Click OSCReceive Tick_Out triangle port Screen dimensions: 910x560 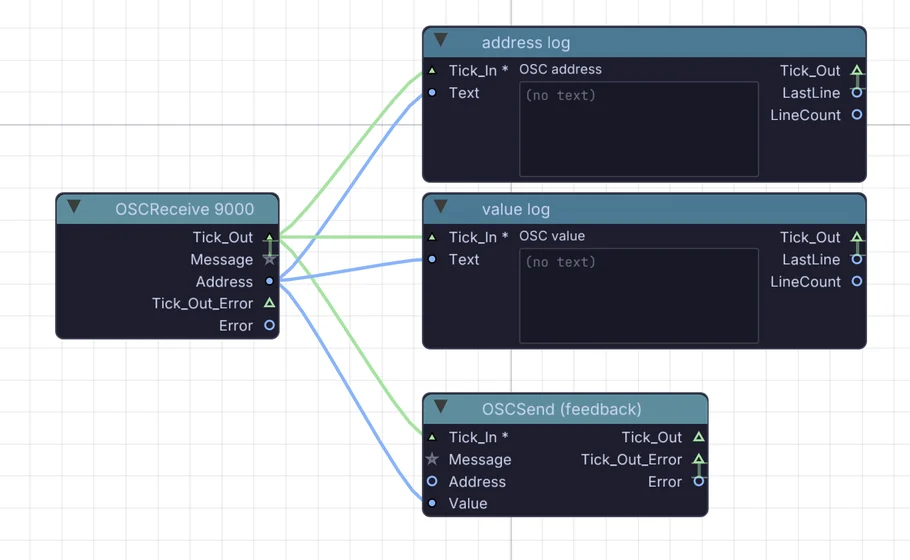click(269, 237)
